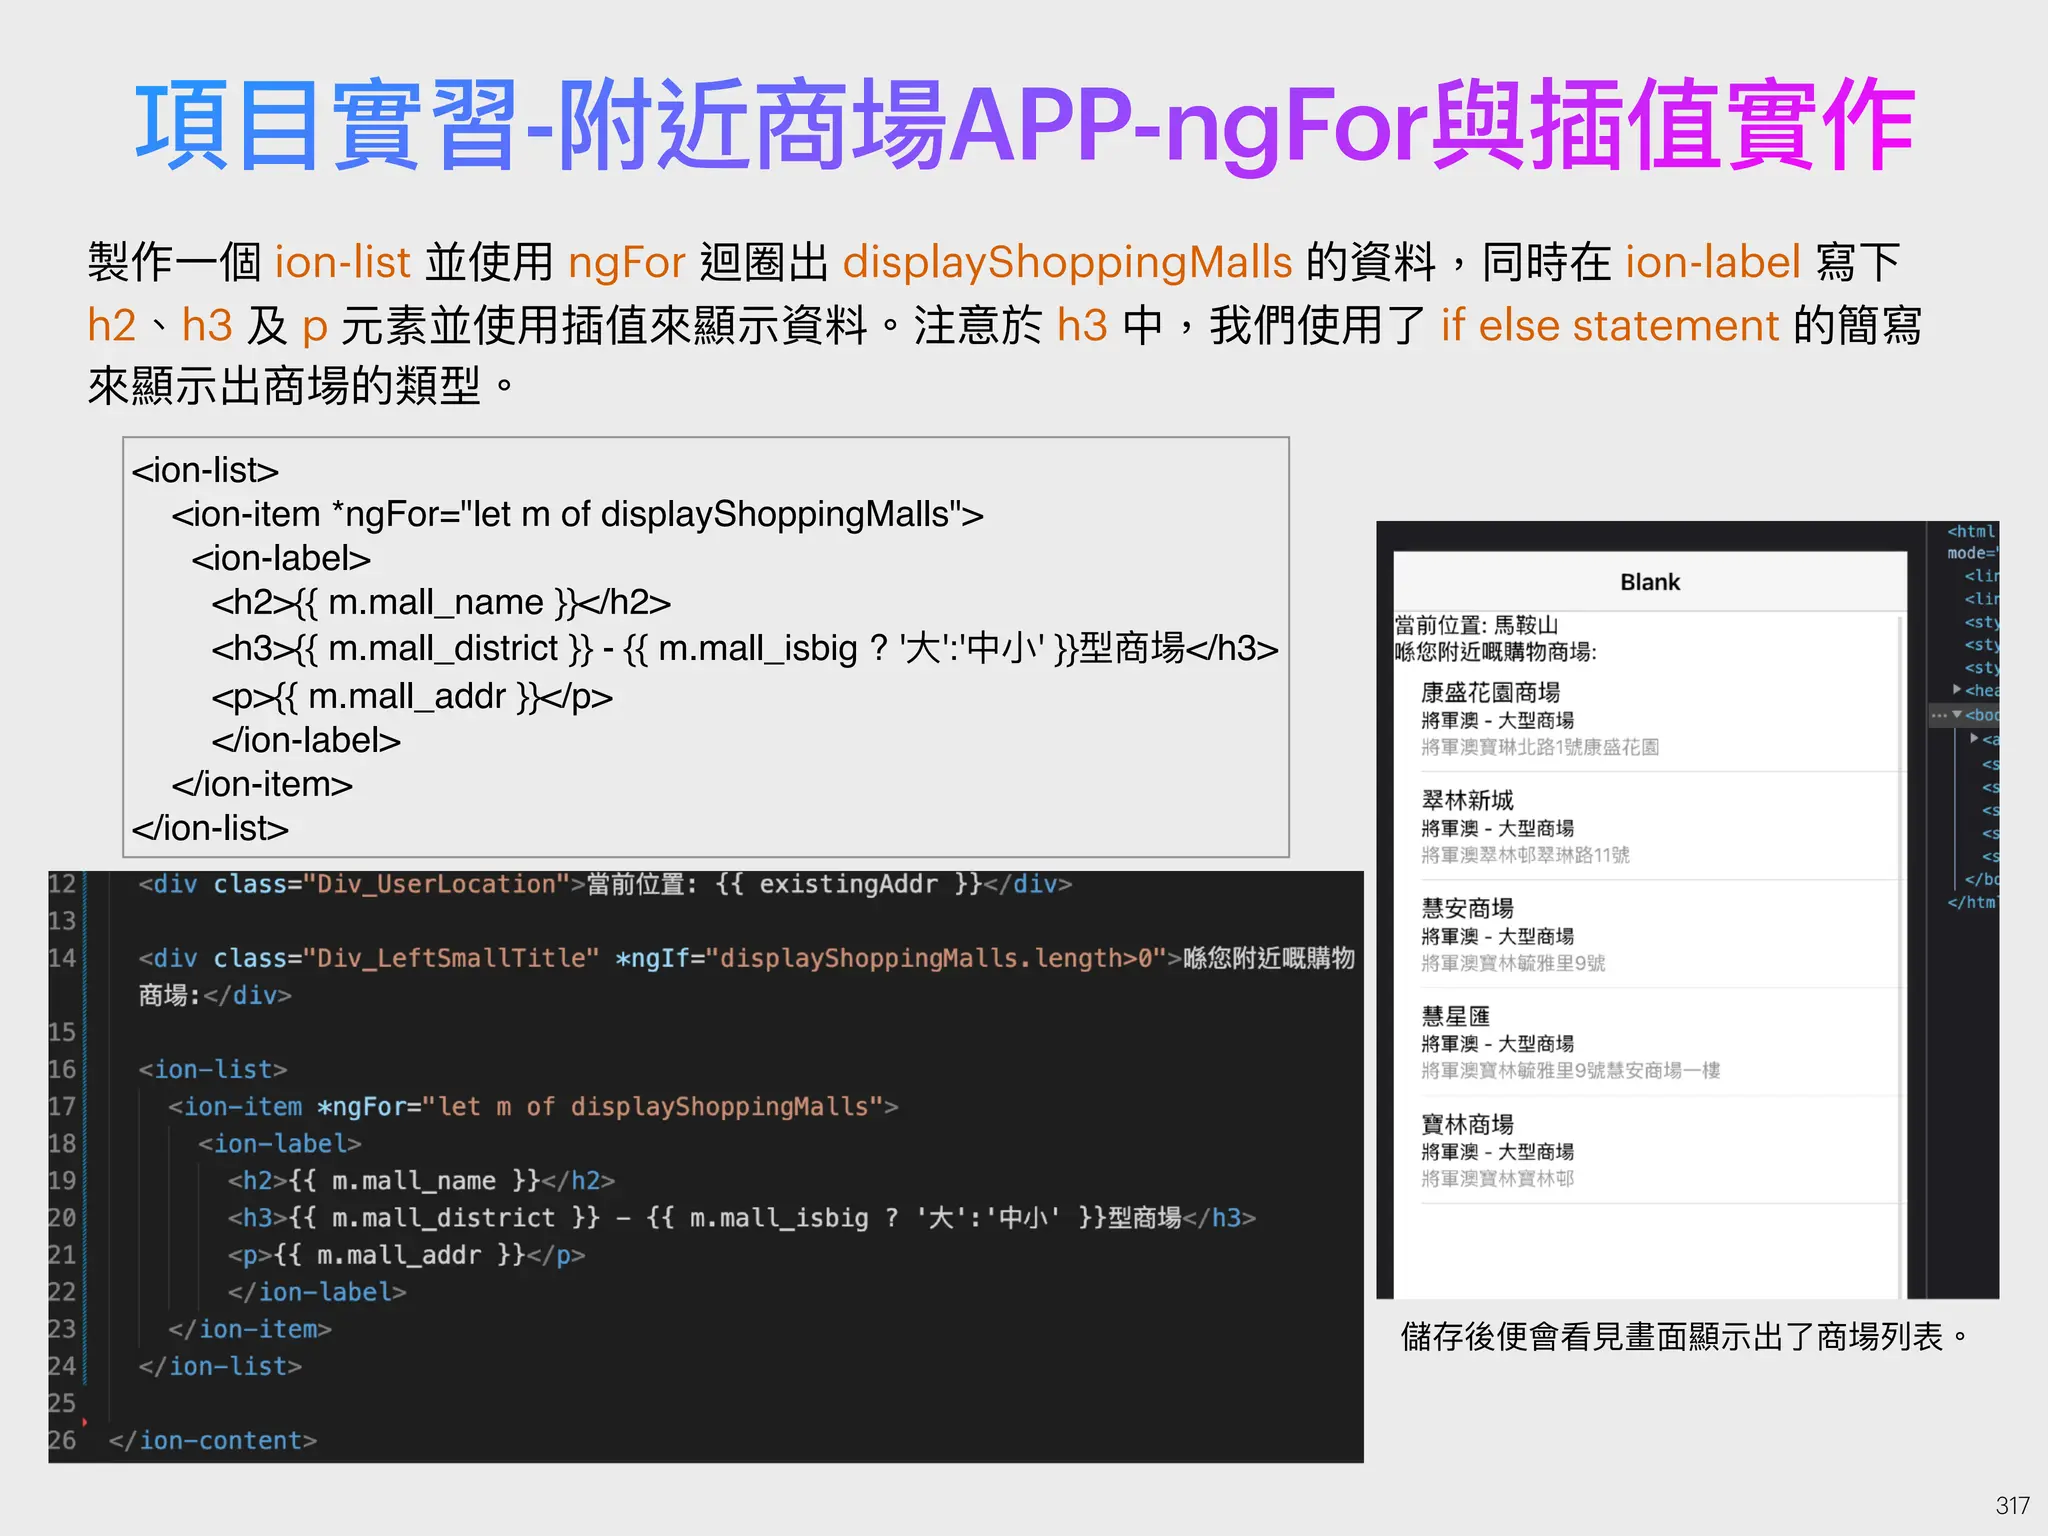The height and width of the screenshot is (1536, 2048).
Task: Click {{ m.mall_name }} on editor line 19
Action: [x=414, y=1180]
